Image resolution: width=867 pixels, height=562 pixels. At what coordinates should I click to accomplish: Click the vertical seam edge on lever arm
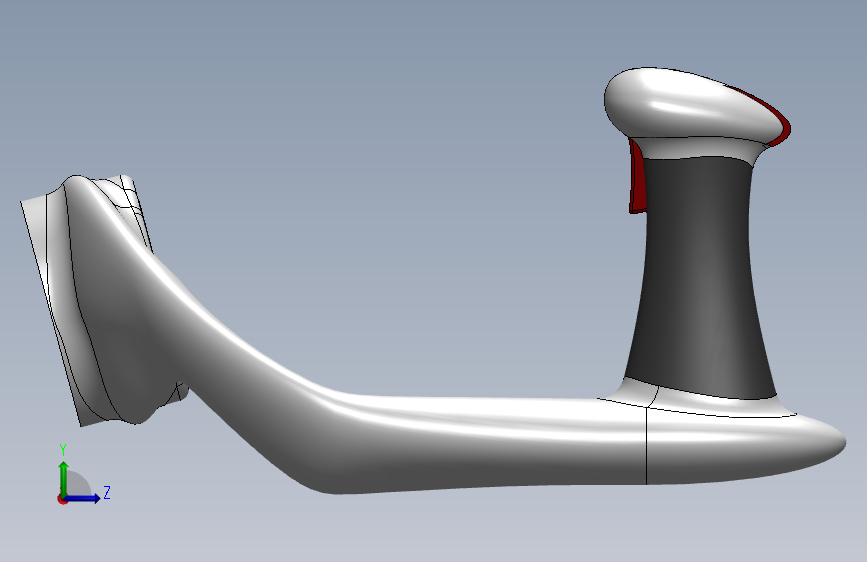click(x=647, y=445)
